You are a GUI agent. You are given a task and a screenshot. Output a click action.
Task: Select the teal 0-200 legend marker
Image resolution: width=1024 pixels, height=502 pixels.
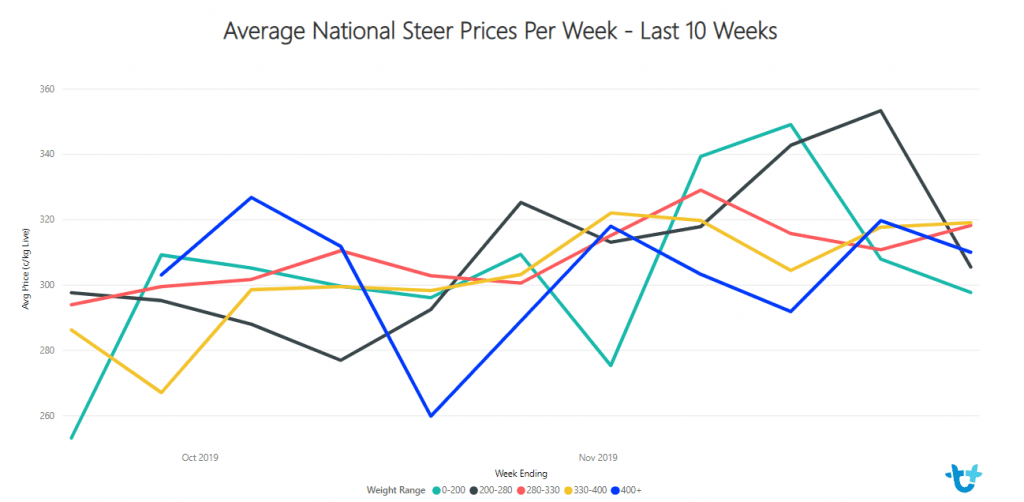point(436,490)
